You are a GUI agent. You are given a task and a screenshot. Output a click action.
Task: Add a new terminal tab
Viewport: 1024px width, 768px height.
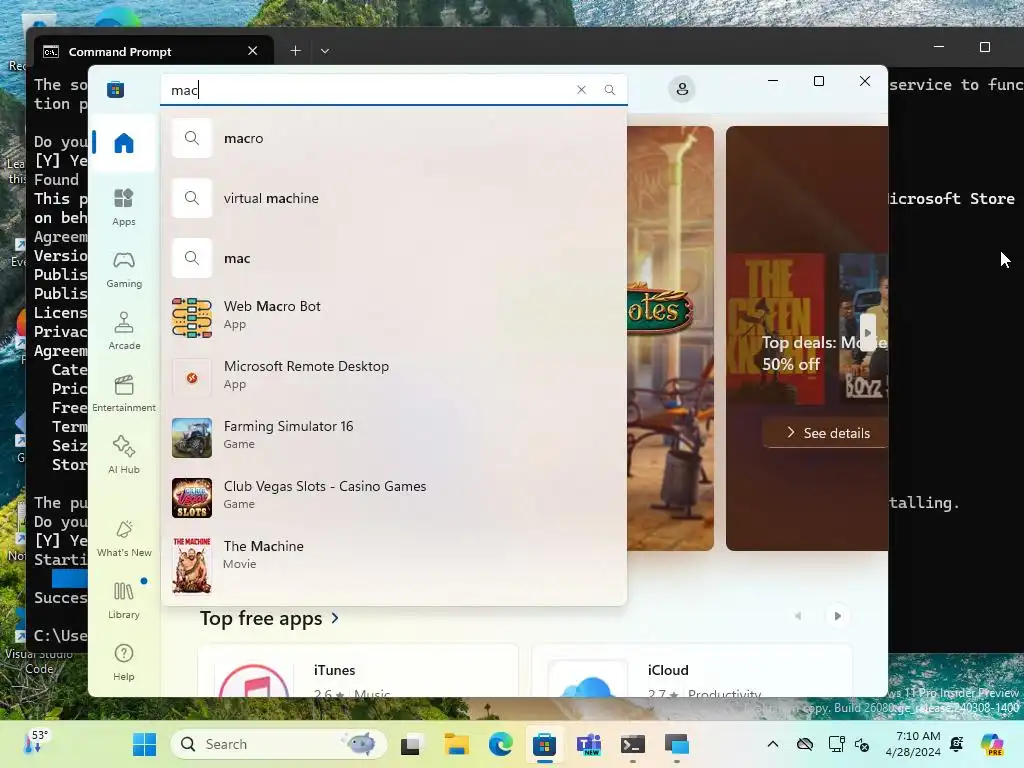(295, 50)
